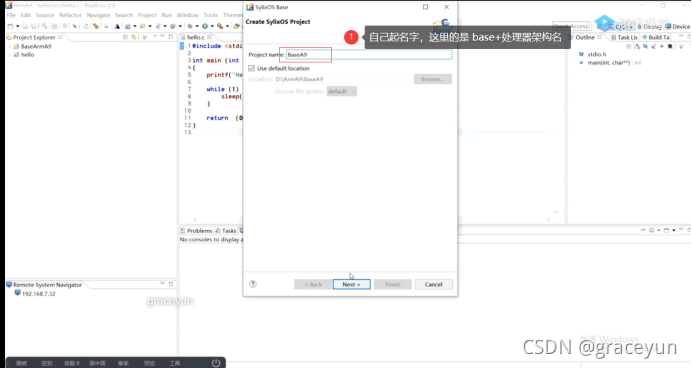Switch to the Outline tab

585,37
